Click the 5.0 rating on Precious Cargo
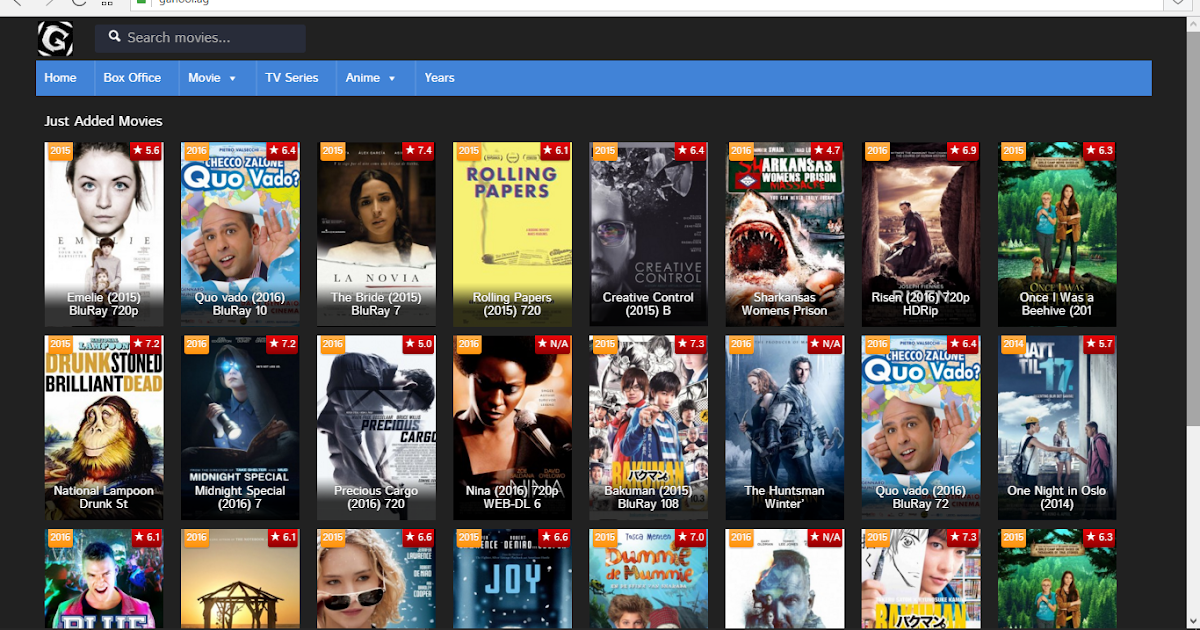The width and height of the screenshot is (1200, 630). pos(418,344)
